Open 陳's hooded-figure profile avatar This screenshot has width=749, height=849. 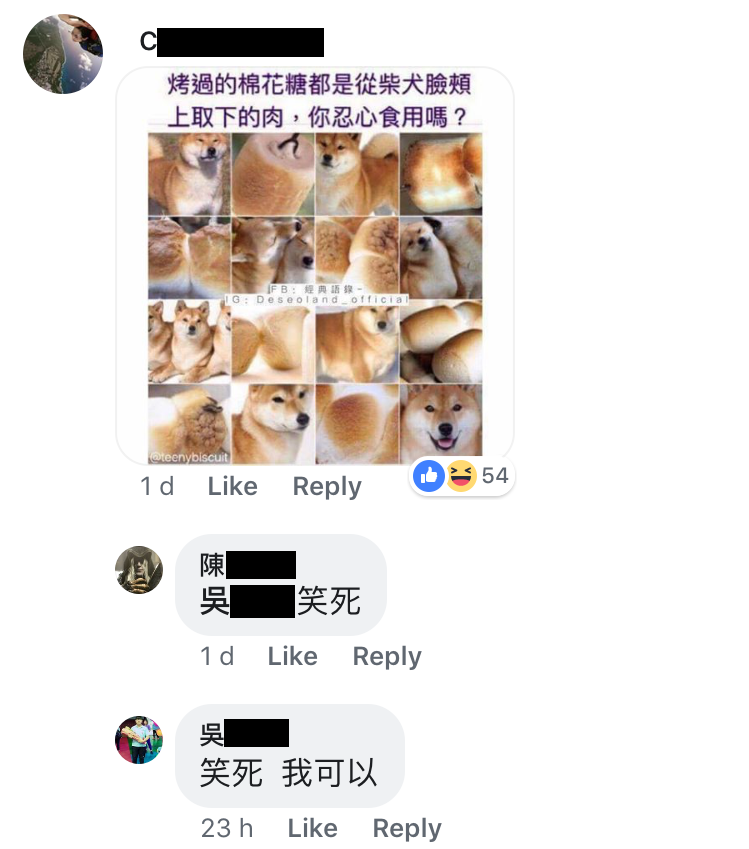point(139,570)
